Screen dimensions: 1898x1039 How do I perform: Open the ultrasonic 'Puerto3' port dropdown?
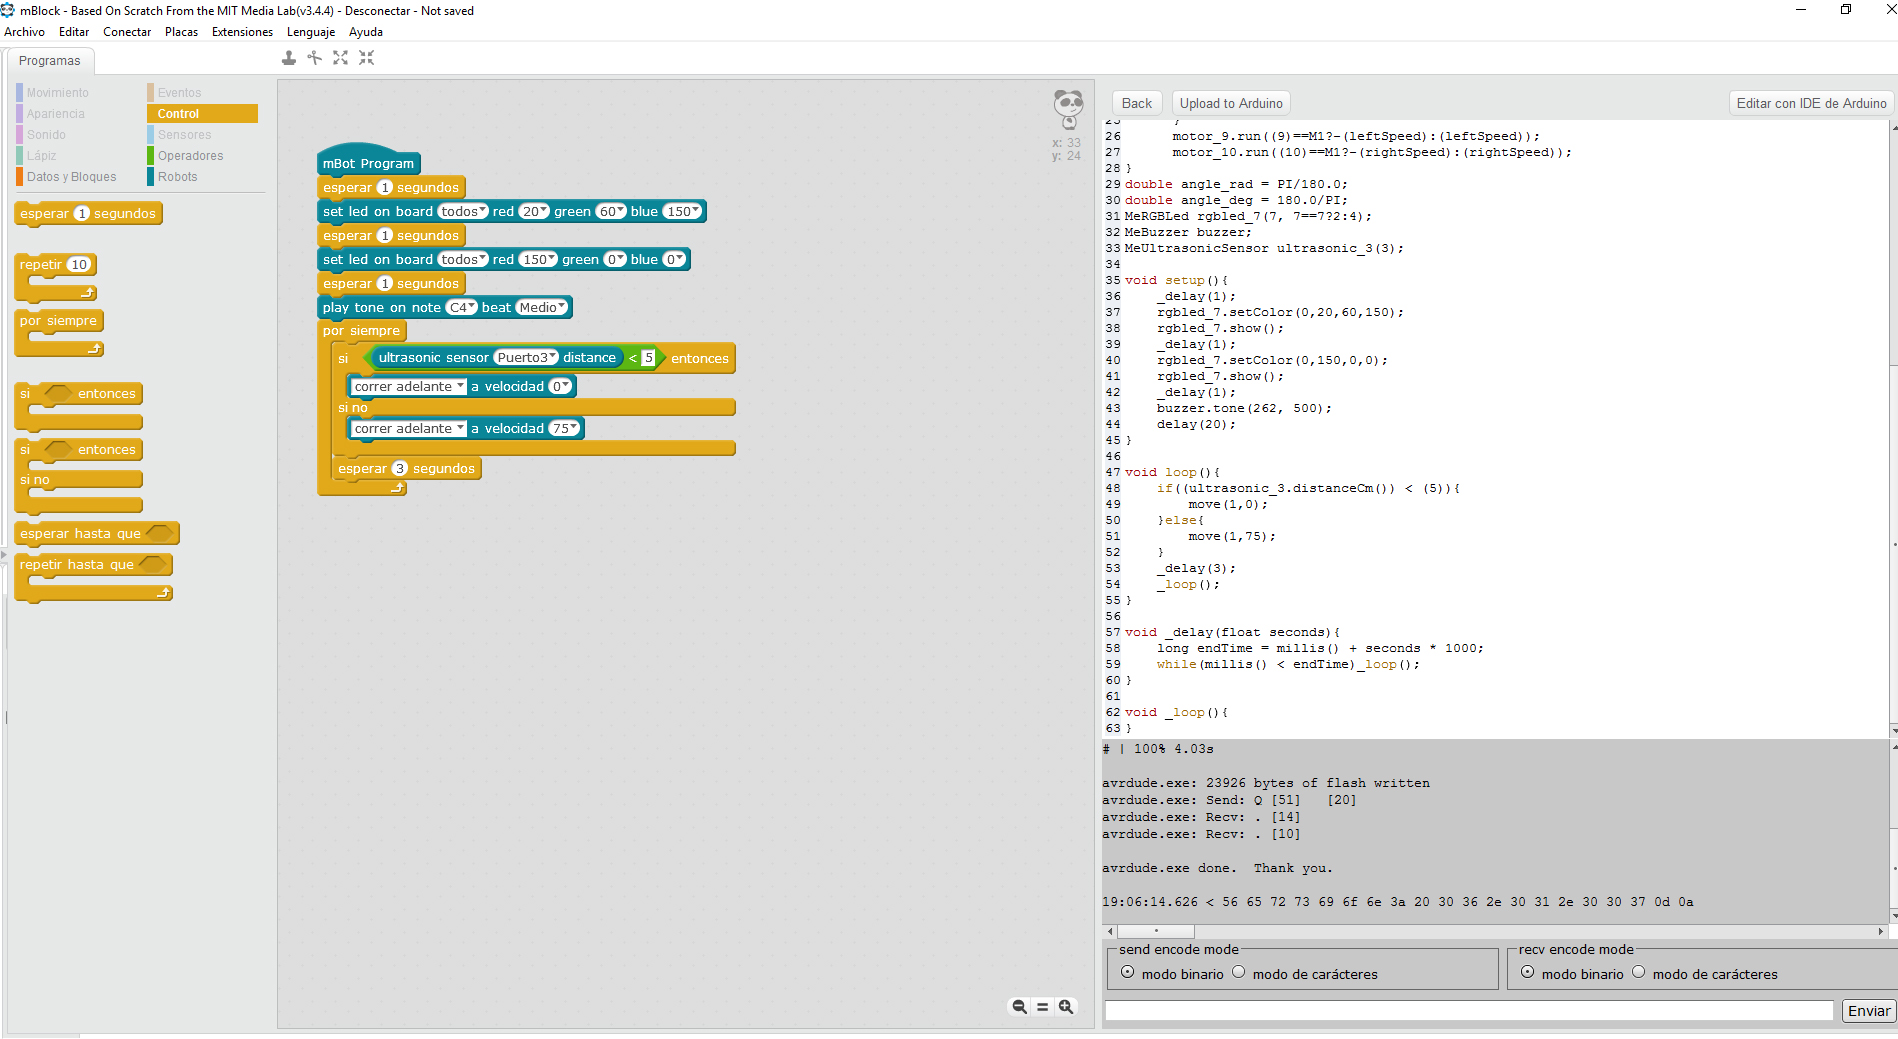point(526,358)
